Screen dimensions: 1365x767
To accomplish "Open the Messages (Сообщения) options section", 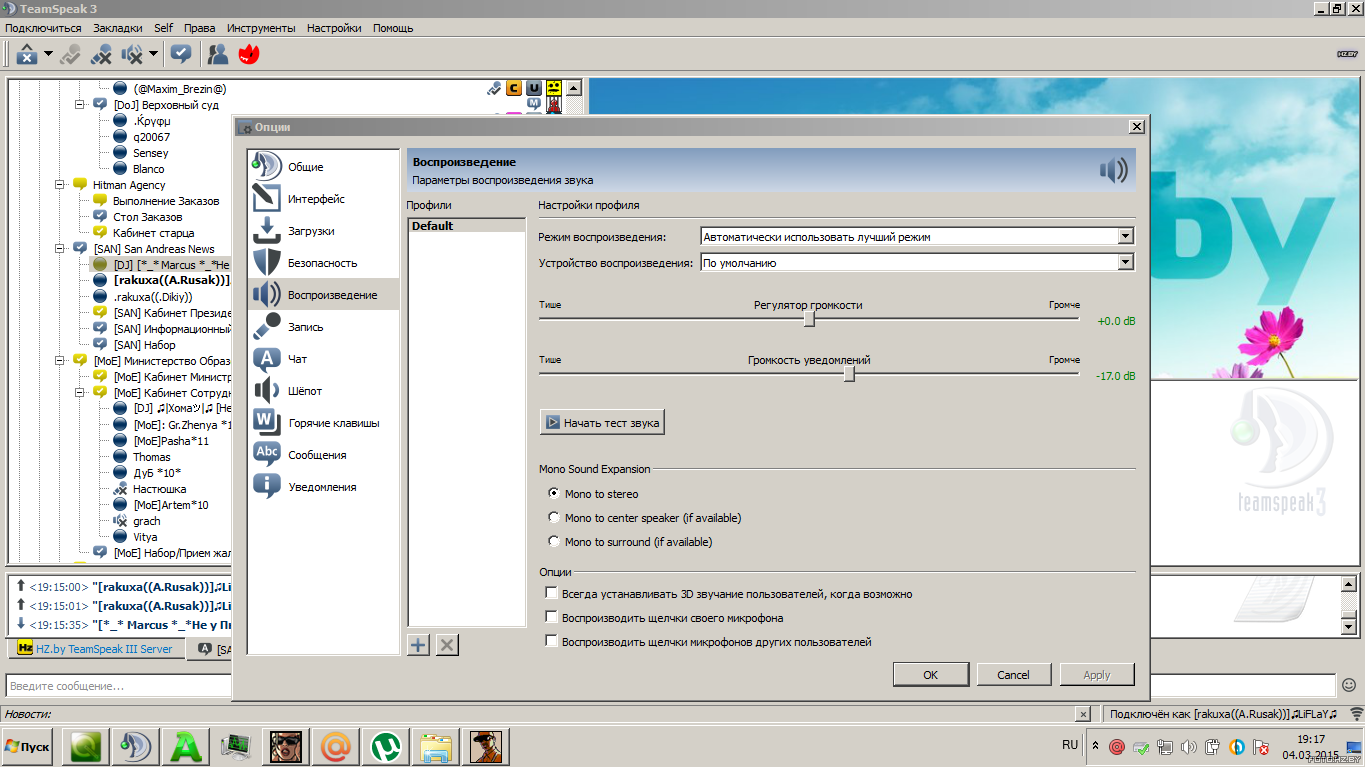I will (323, 455).
